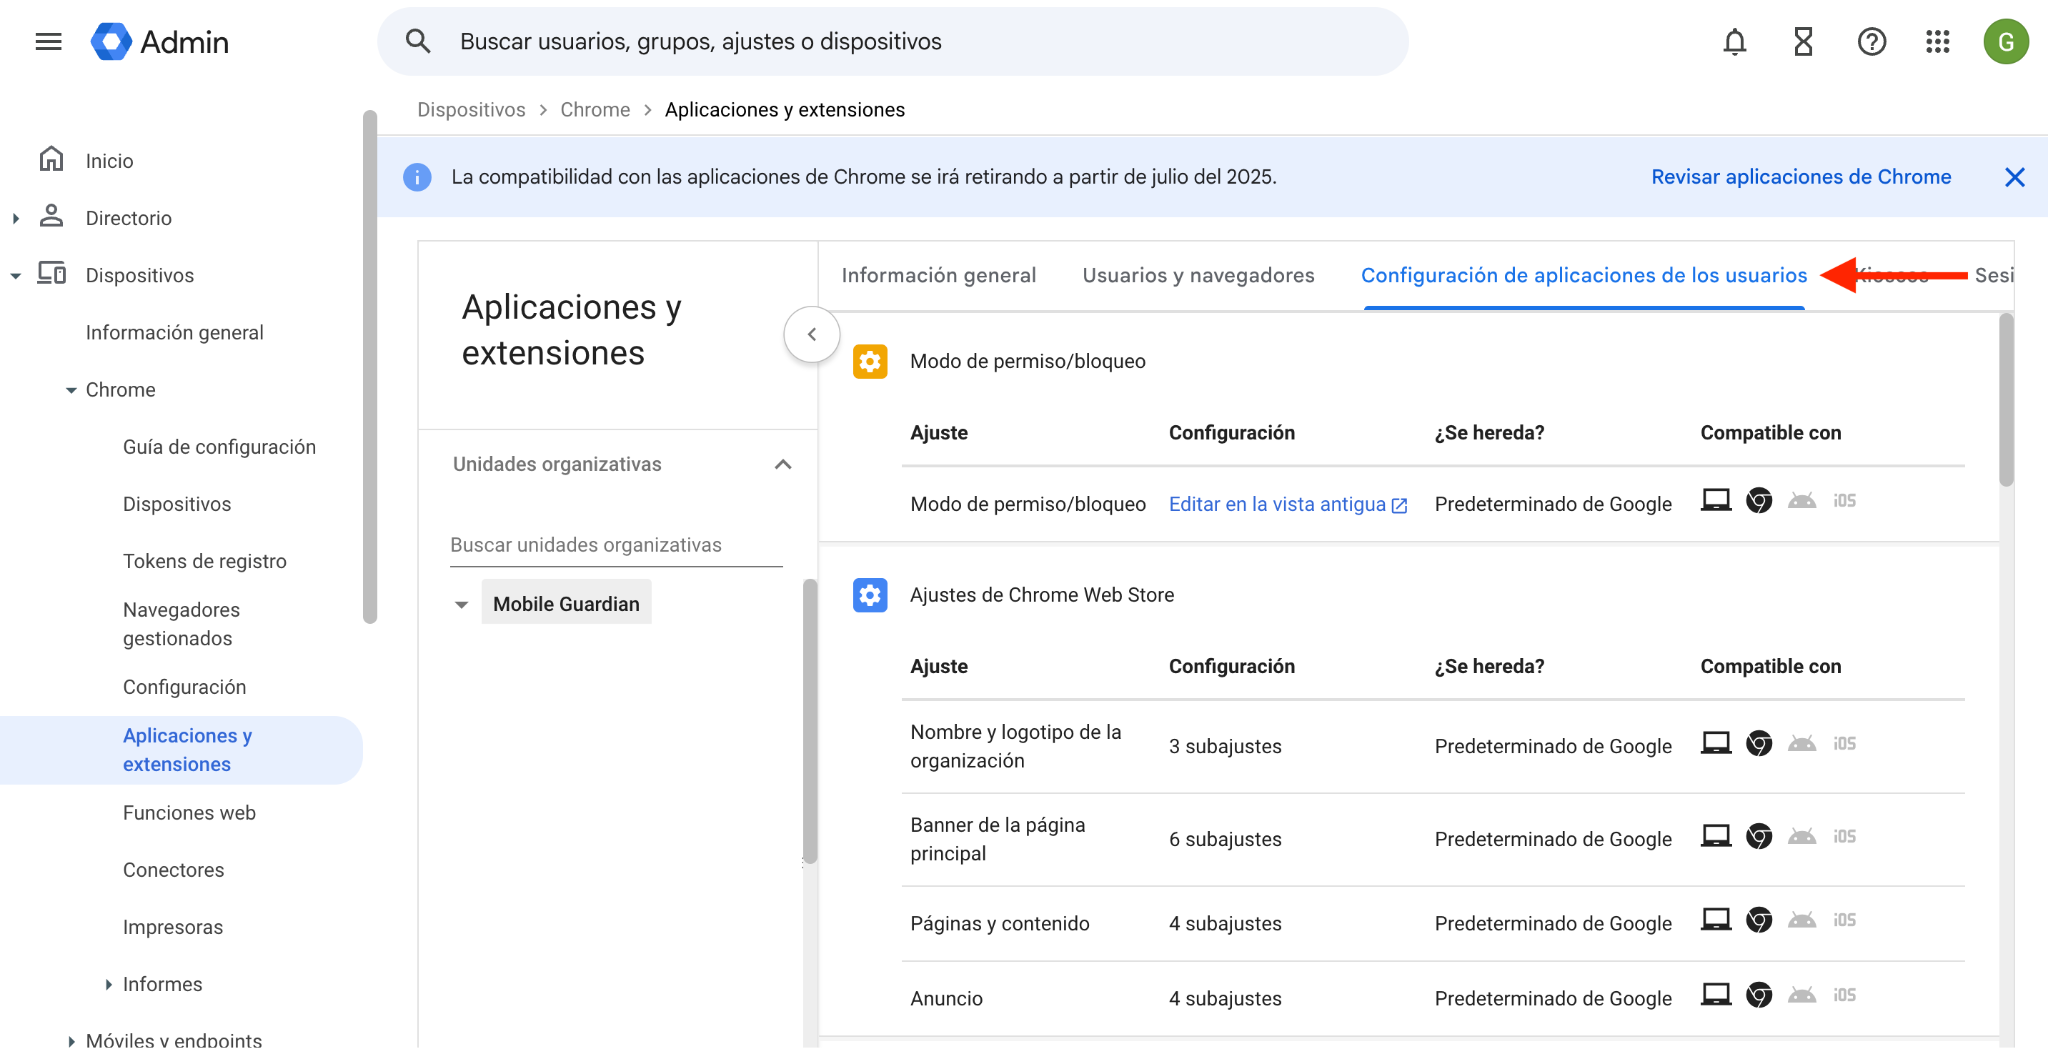Image resolution: width=2048 pixels, height=1048 pixels.
Task: Click the Buscar unidades organizativas field
Action: (x=615, y=545)
